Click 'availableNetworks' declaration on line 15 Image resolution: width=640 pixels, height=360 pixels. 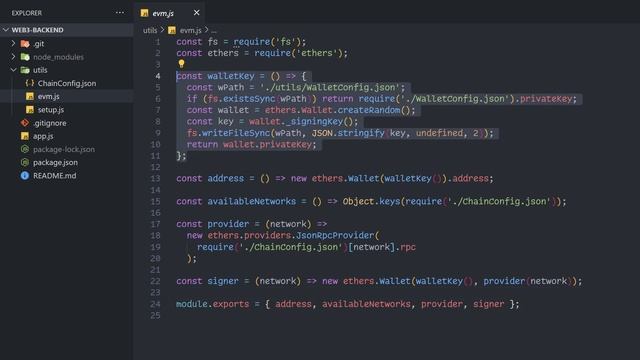tap(251, 201)
